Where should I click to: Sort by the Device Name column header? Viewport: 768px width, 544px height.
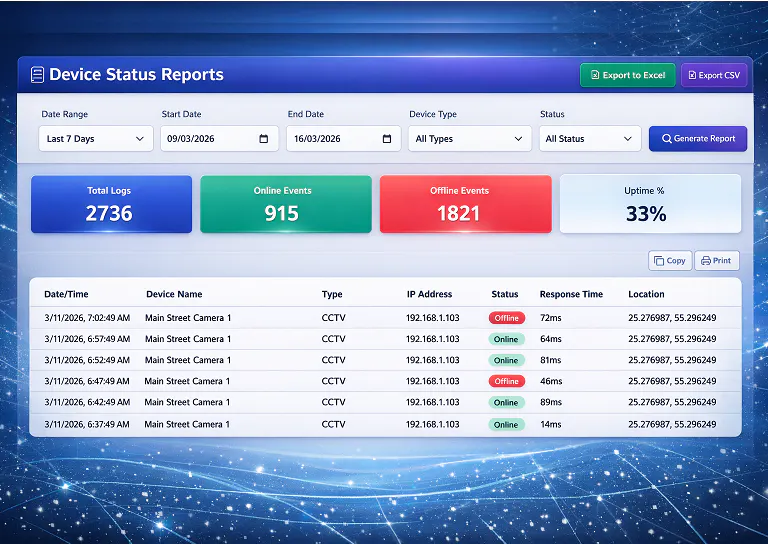pos(174,294)
